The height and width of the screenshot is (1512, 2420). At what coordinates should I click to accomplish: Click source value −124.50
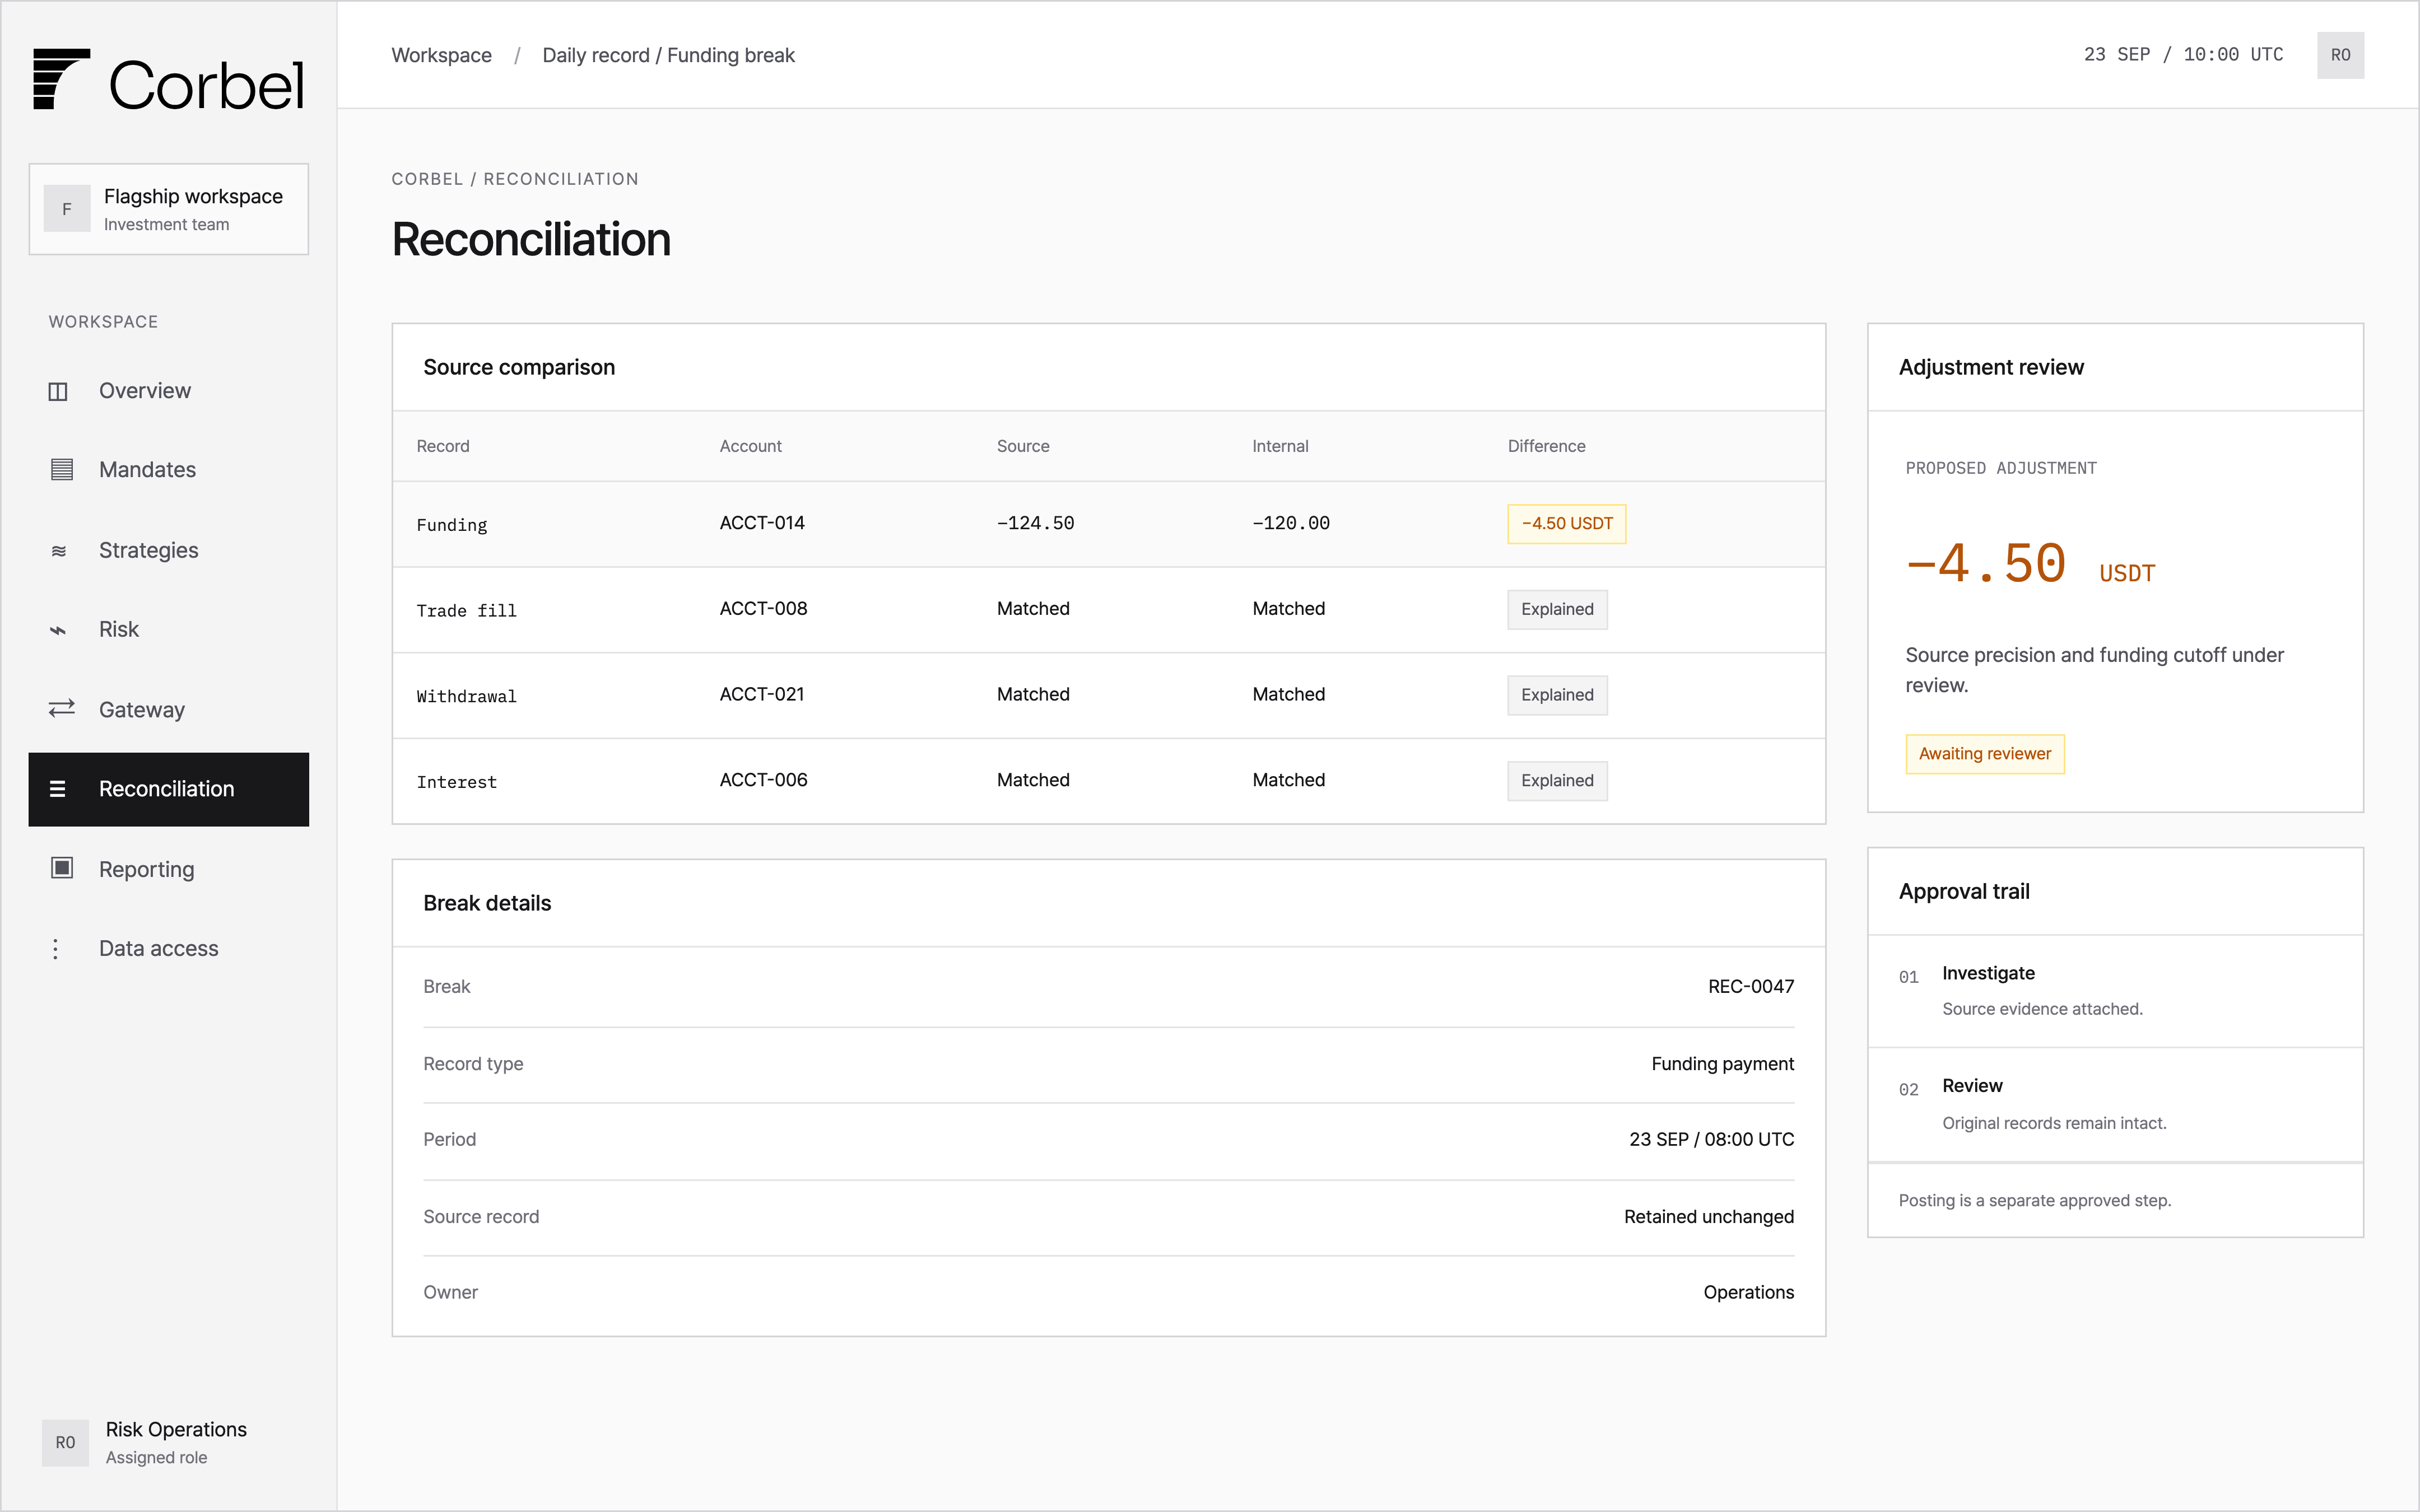pyautogui.click(x=1035, y=523)
